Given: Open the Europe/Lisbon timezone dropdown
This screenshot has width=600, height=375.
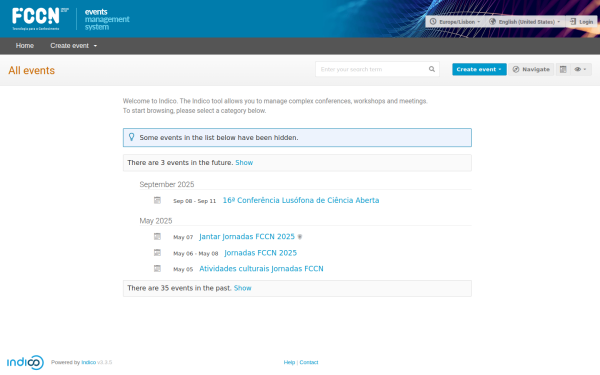Looking at the screenshot, I should (455, 22).
